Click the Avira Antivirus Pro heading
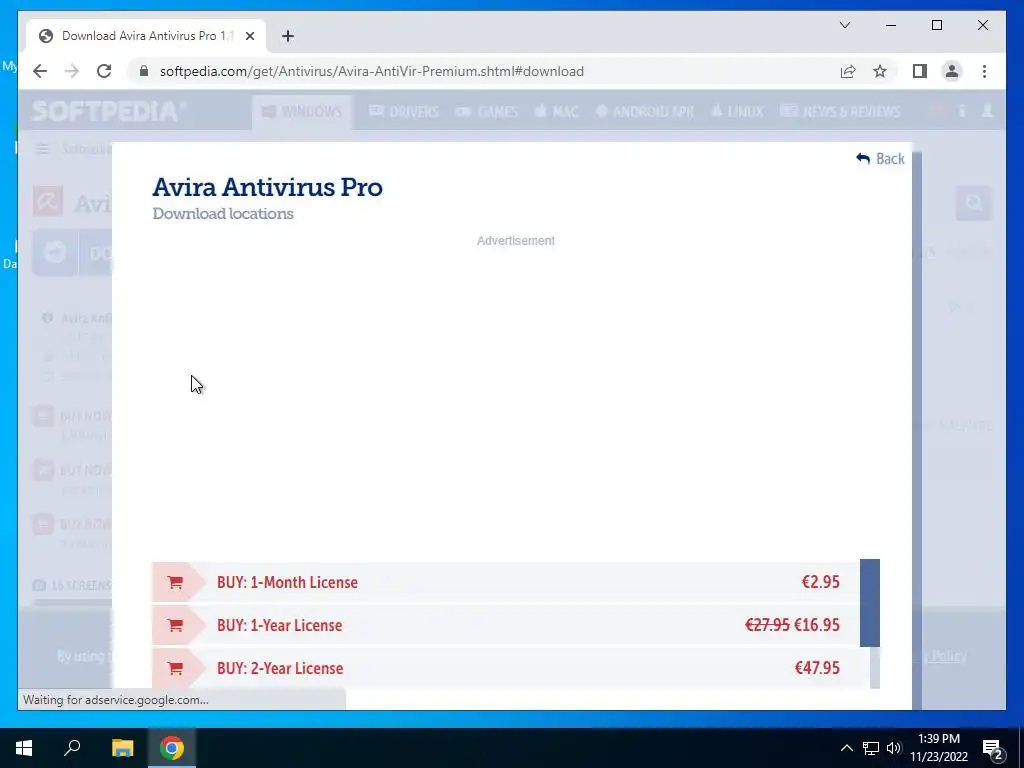Screen dimensions: 1024x768 pos(268,187)
